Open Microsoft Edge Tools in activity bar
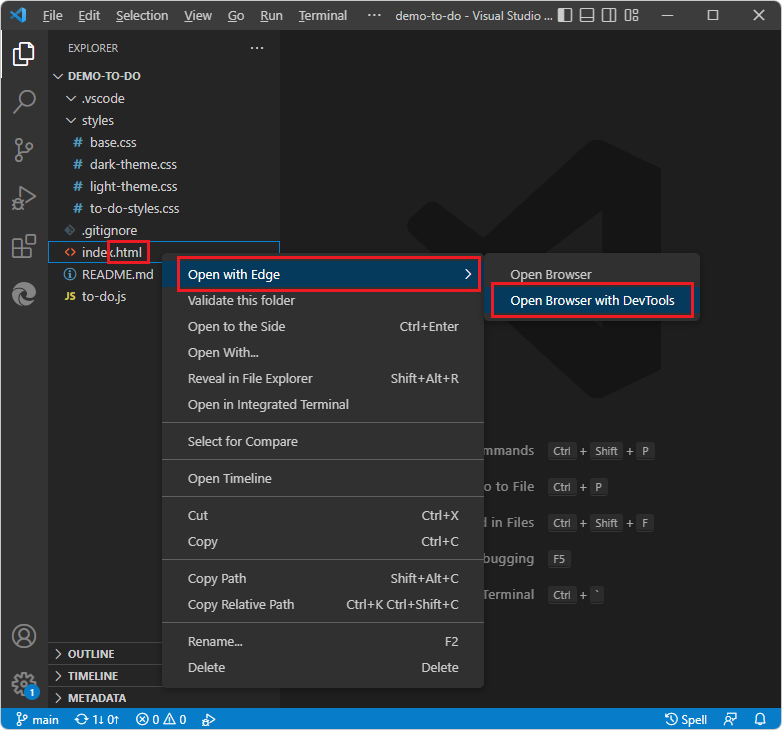 [x=23, y=294]
